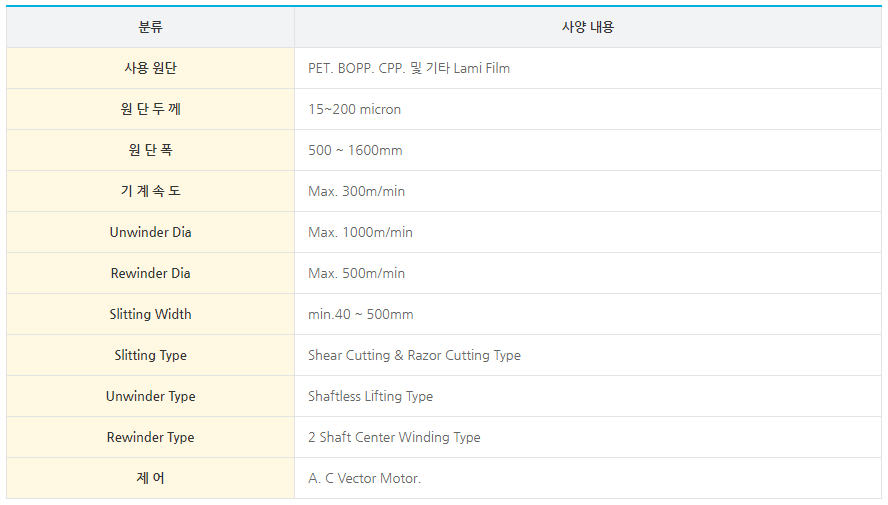Click the Max. 1000m/min value
888x505 pixels.
360,233
